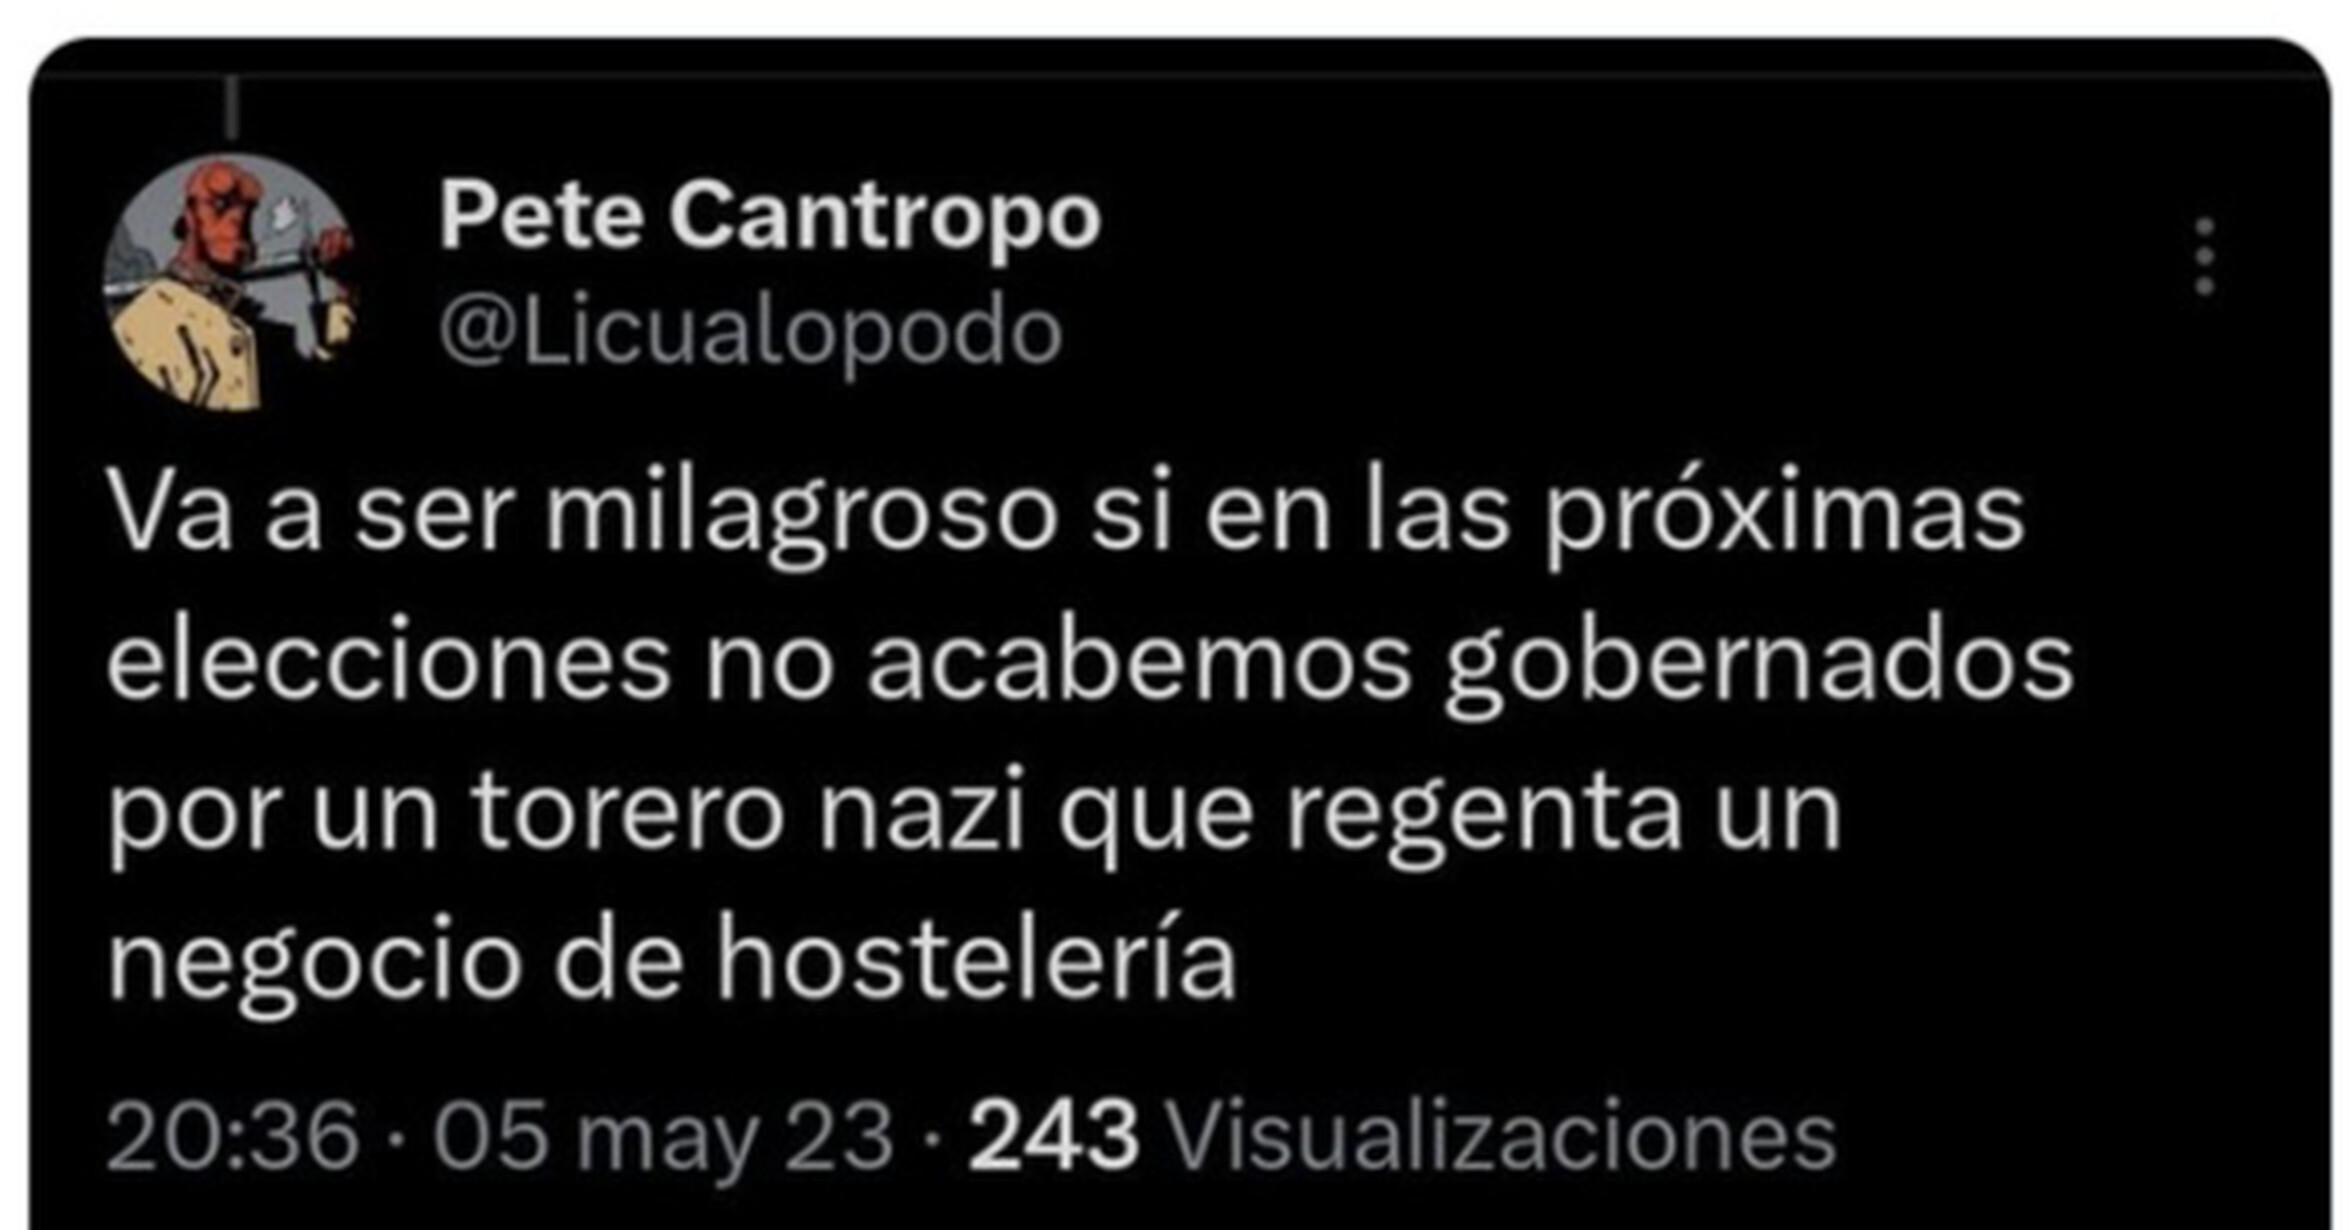Click the @Licualopodo handle

click(x=750, y=333)
